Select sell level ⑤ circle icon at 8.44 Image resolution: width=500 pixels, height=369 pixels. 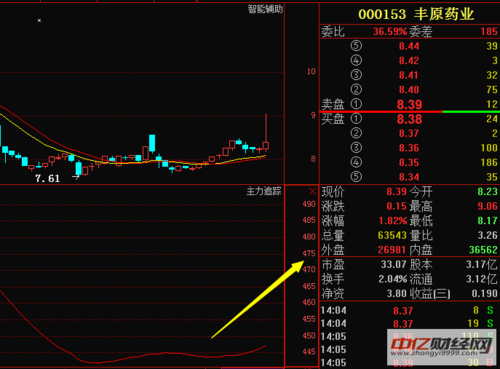click(356, 45)
